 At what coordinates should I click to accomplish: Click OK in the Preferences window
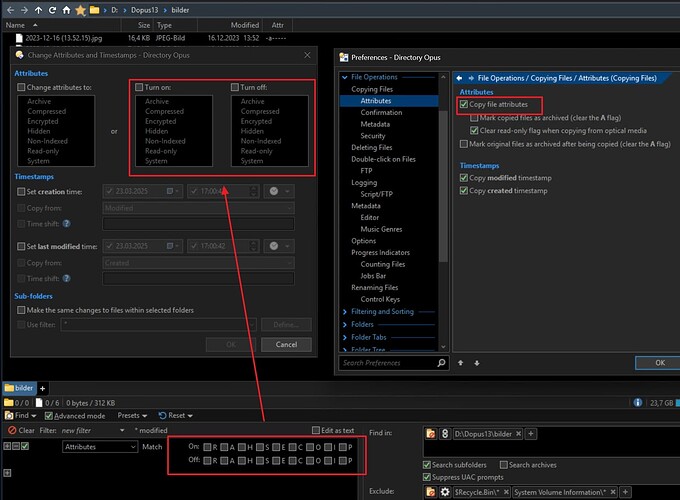(659, 363)
